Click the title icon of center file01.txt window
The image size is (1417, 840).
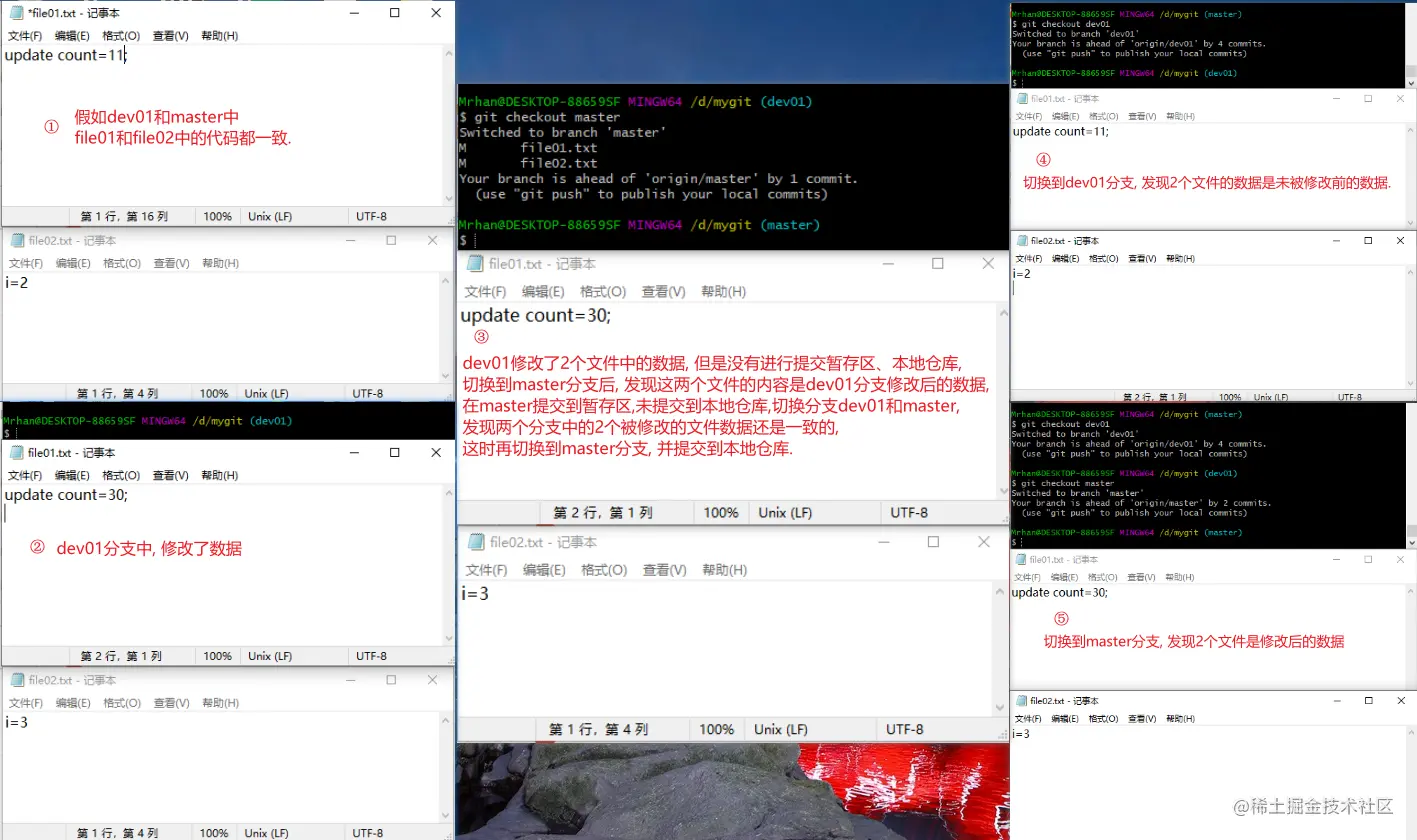[x=473, y=264]
